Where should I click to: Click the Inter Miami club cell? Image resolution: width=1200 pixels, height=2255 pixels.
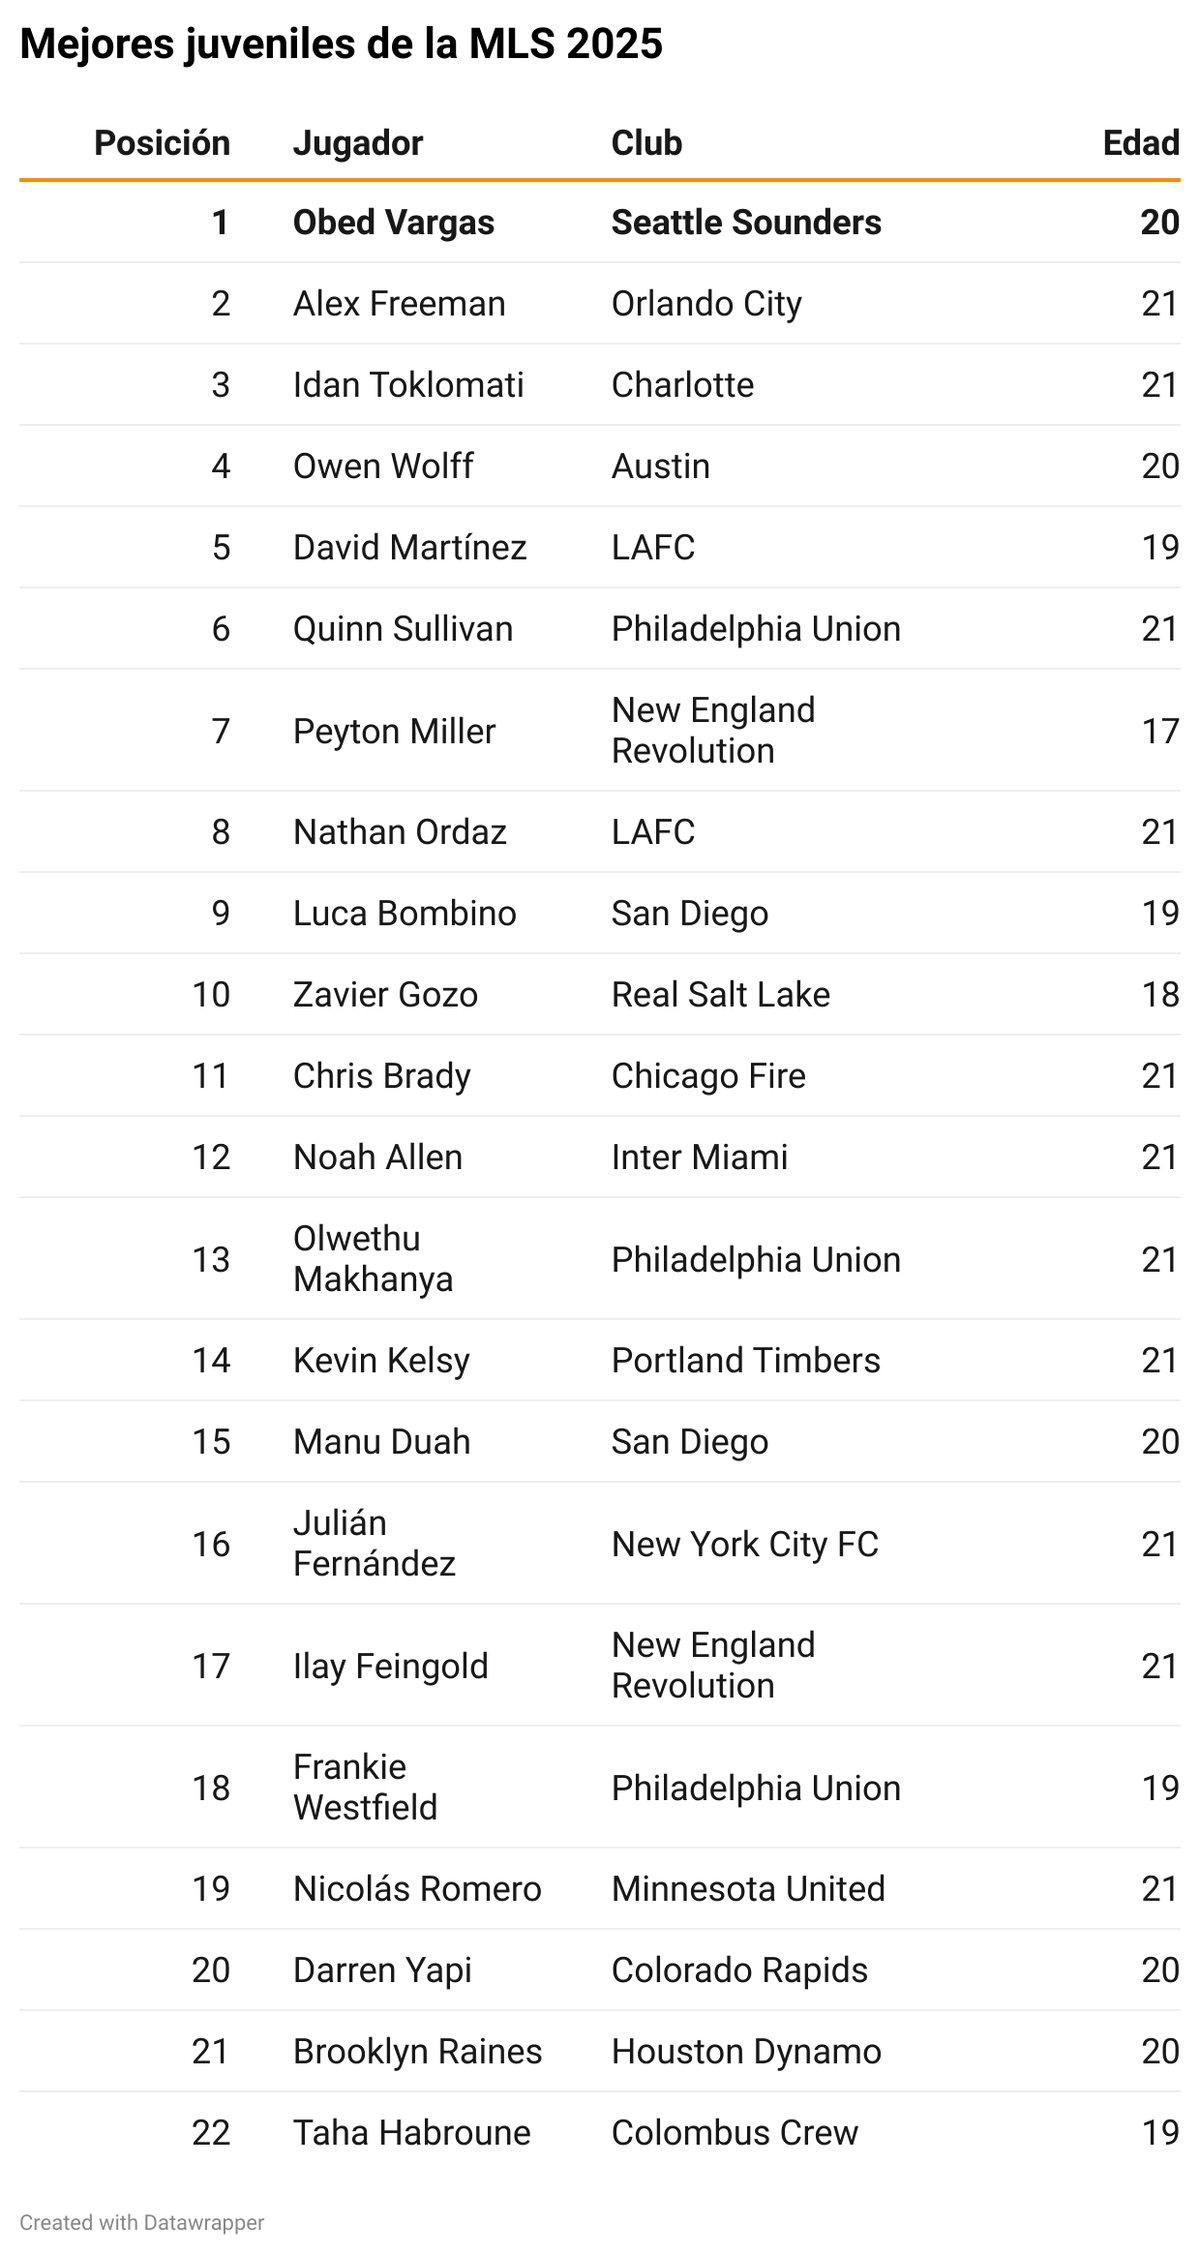click(700, 1157)
